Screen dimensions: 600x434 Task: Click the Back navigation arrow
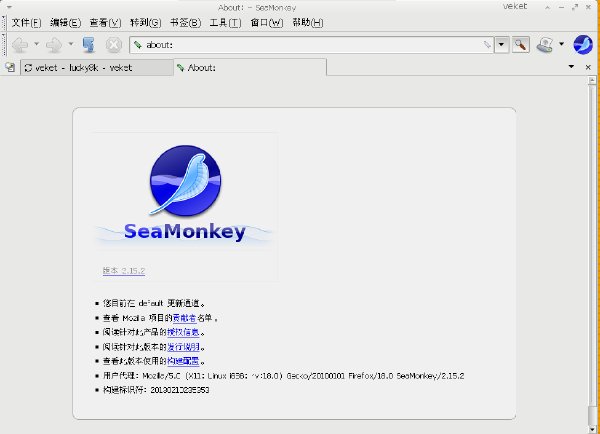(20, 45)
